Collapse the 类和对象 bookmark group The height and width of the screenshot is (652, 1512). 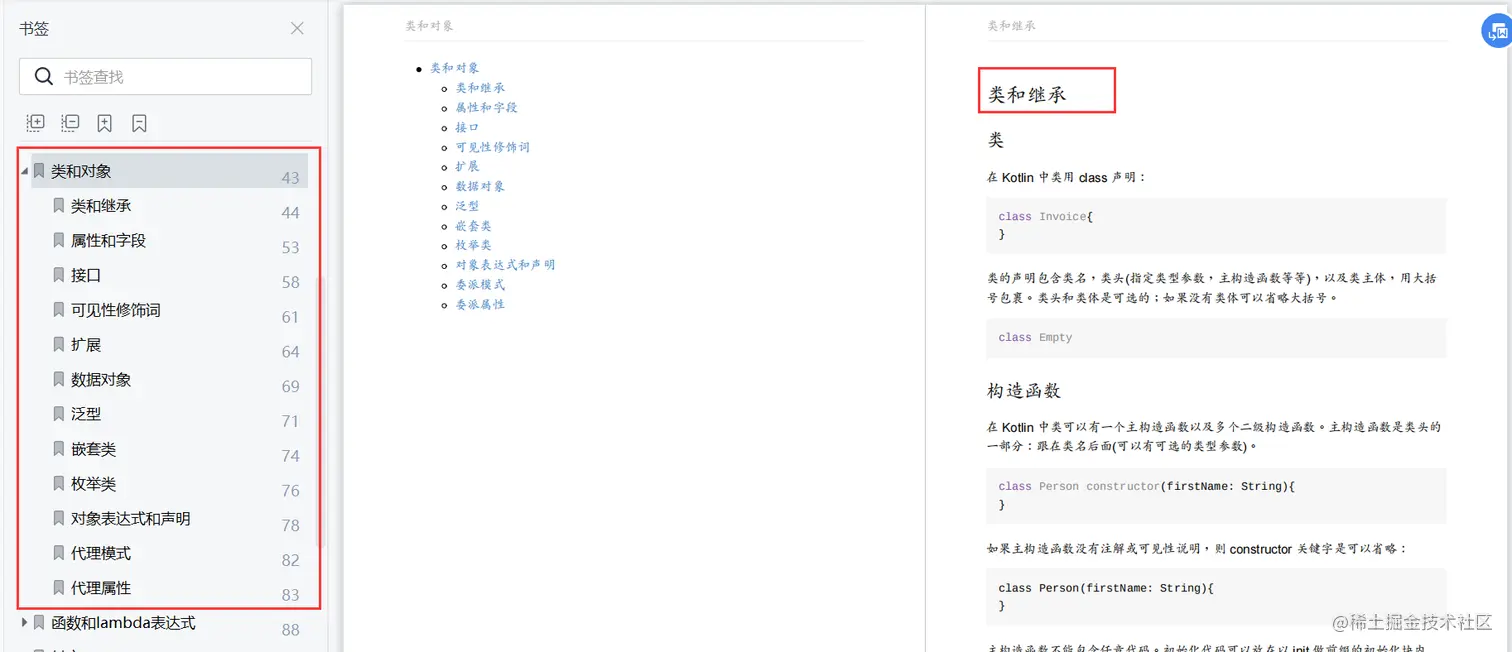point(23,170)
